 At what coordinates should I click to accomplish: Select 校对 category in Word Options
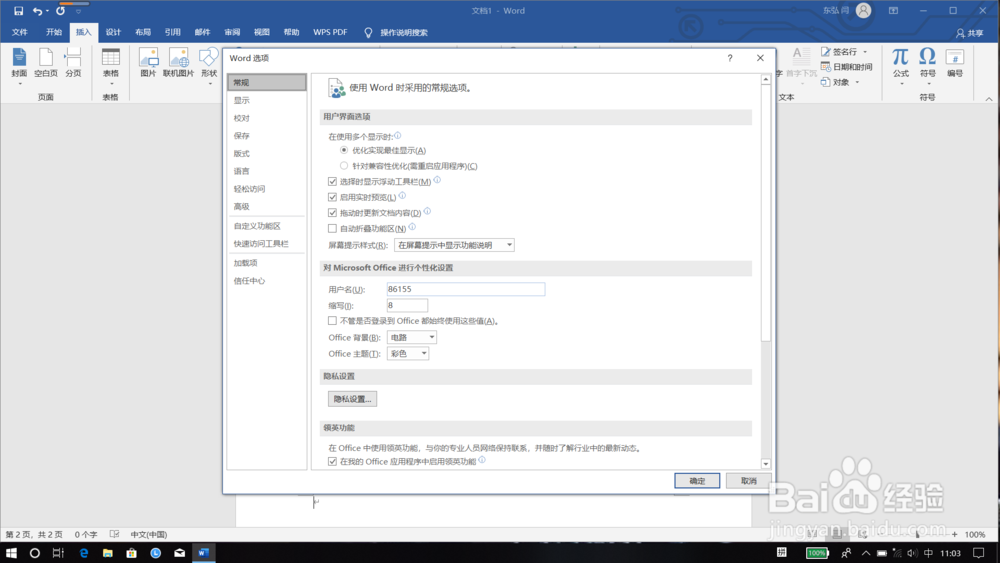click(x=267, y=118)
